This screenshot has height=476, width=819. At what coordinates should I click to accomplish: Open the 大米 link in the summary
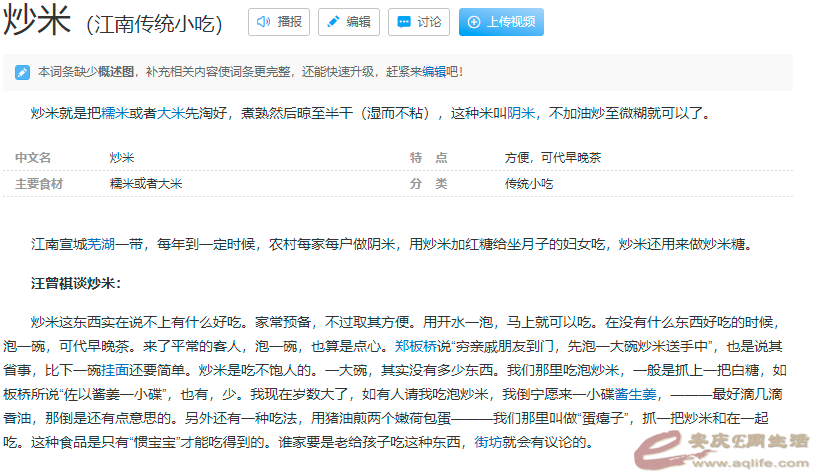coord(171,114)
